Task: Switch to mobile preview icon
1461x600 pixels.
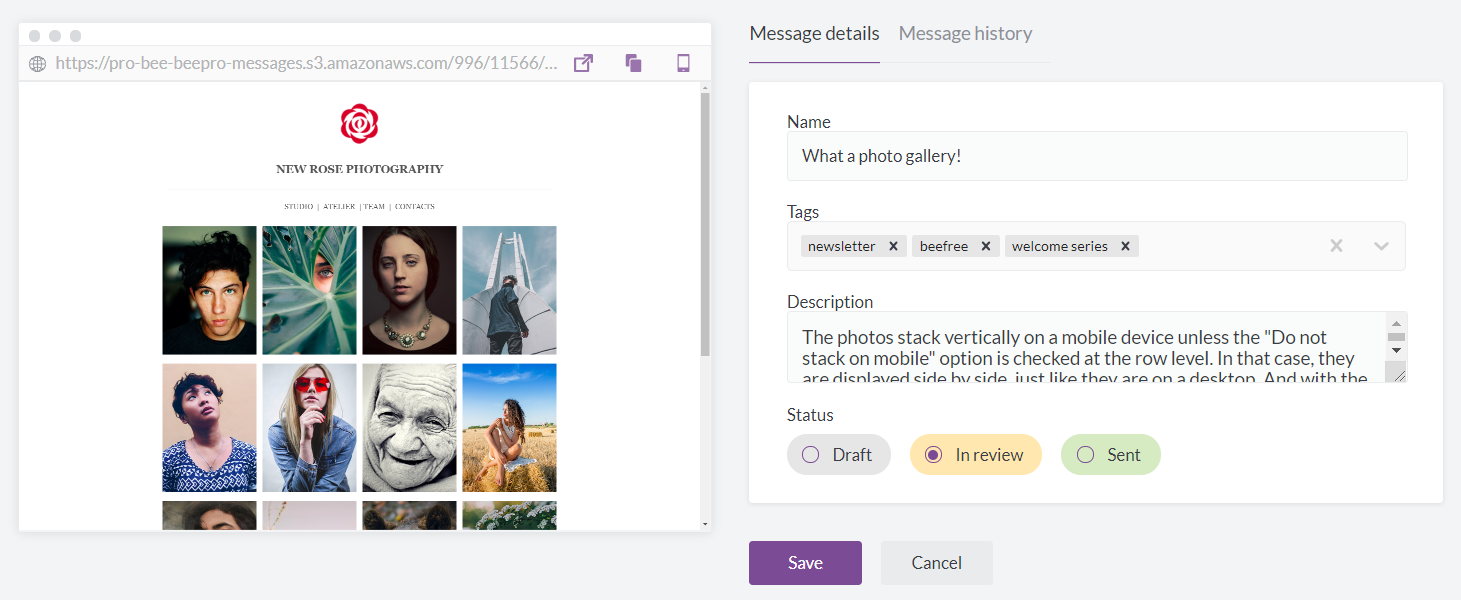Action: tap(684, 63)
